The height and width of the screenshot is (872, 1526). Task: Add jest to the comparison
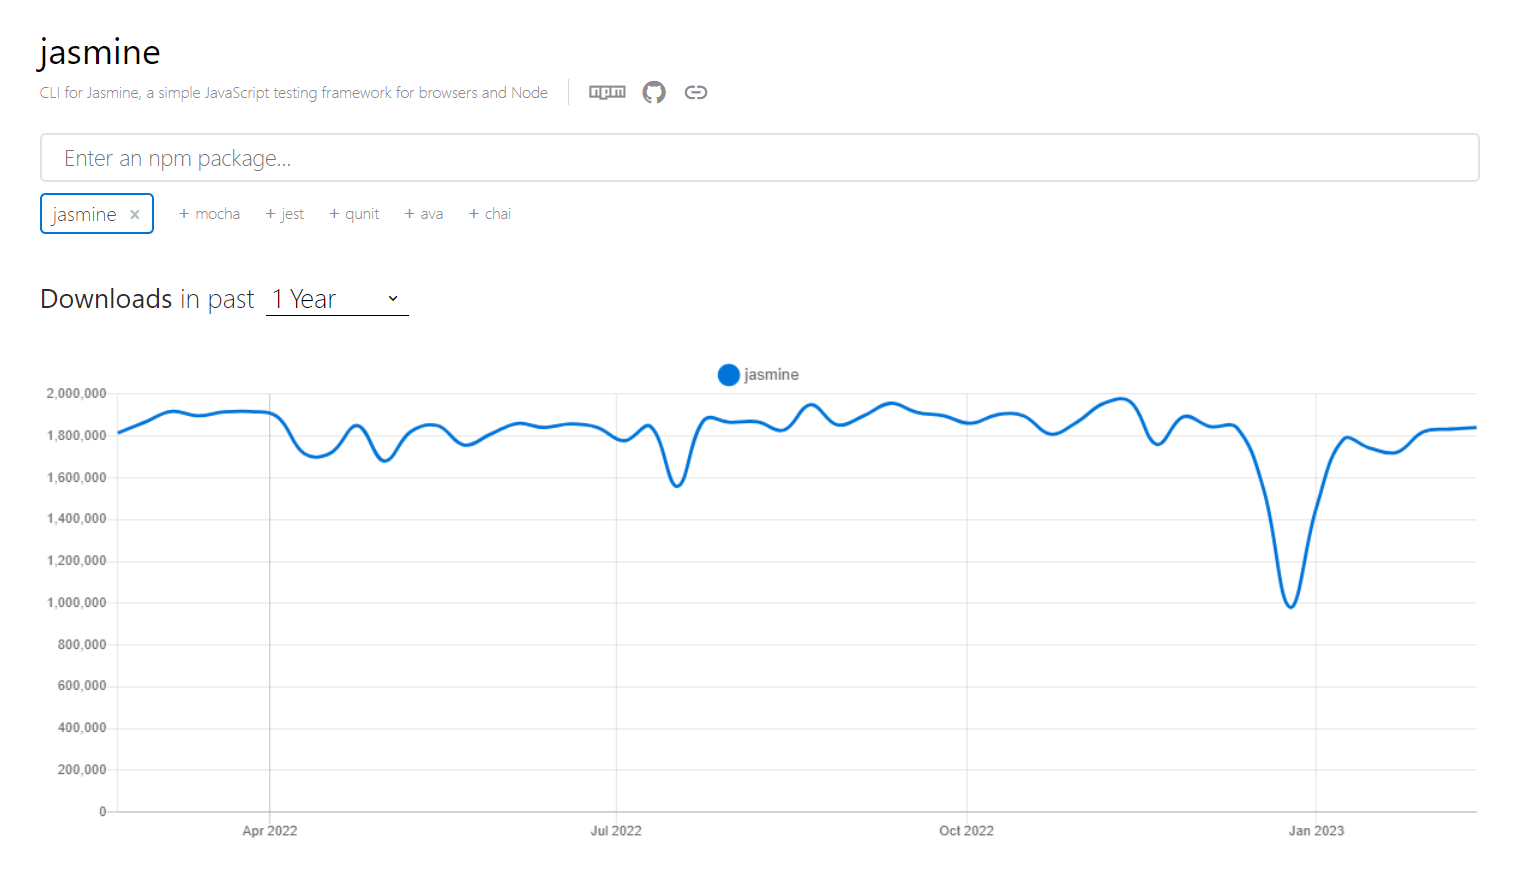285,214
